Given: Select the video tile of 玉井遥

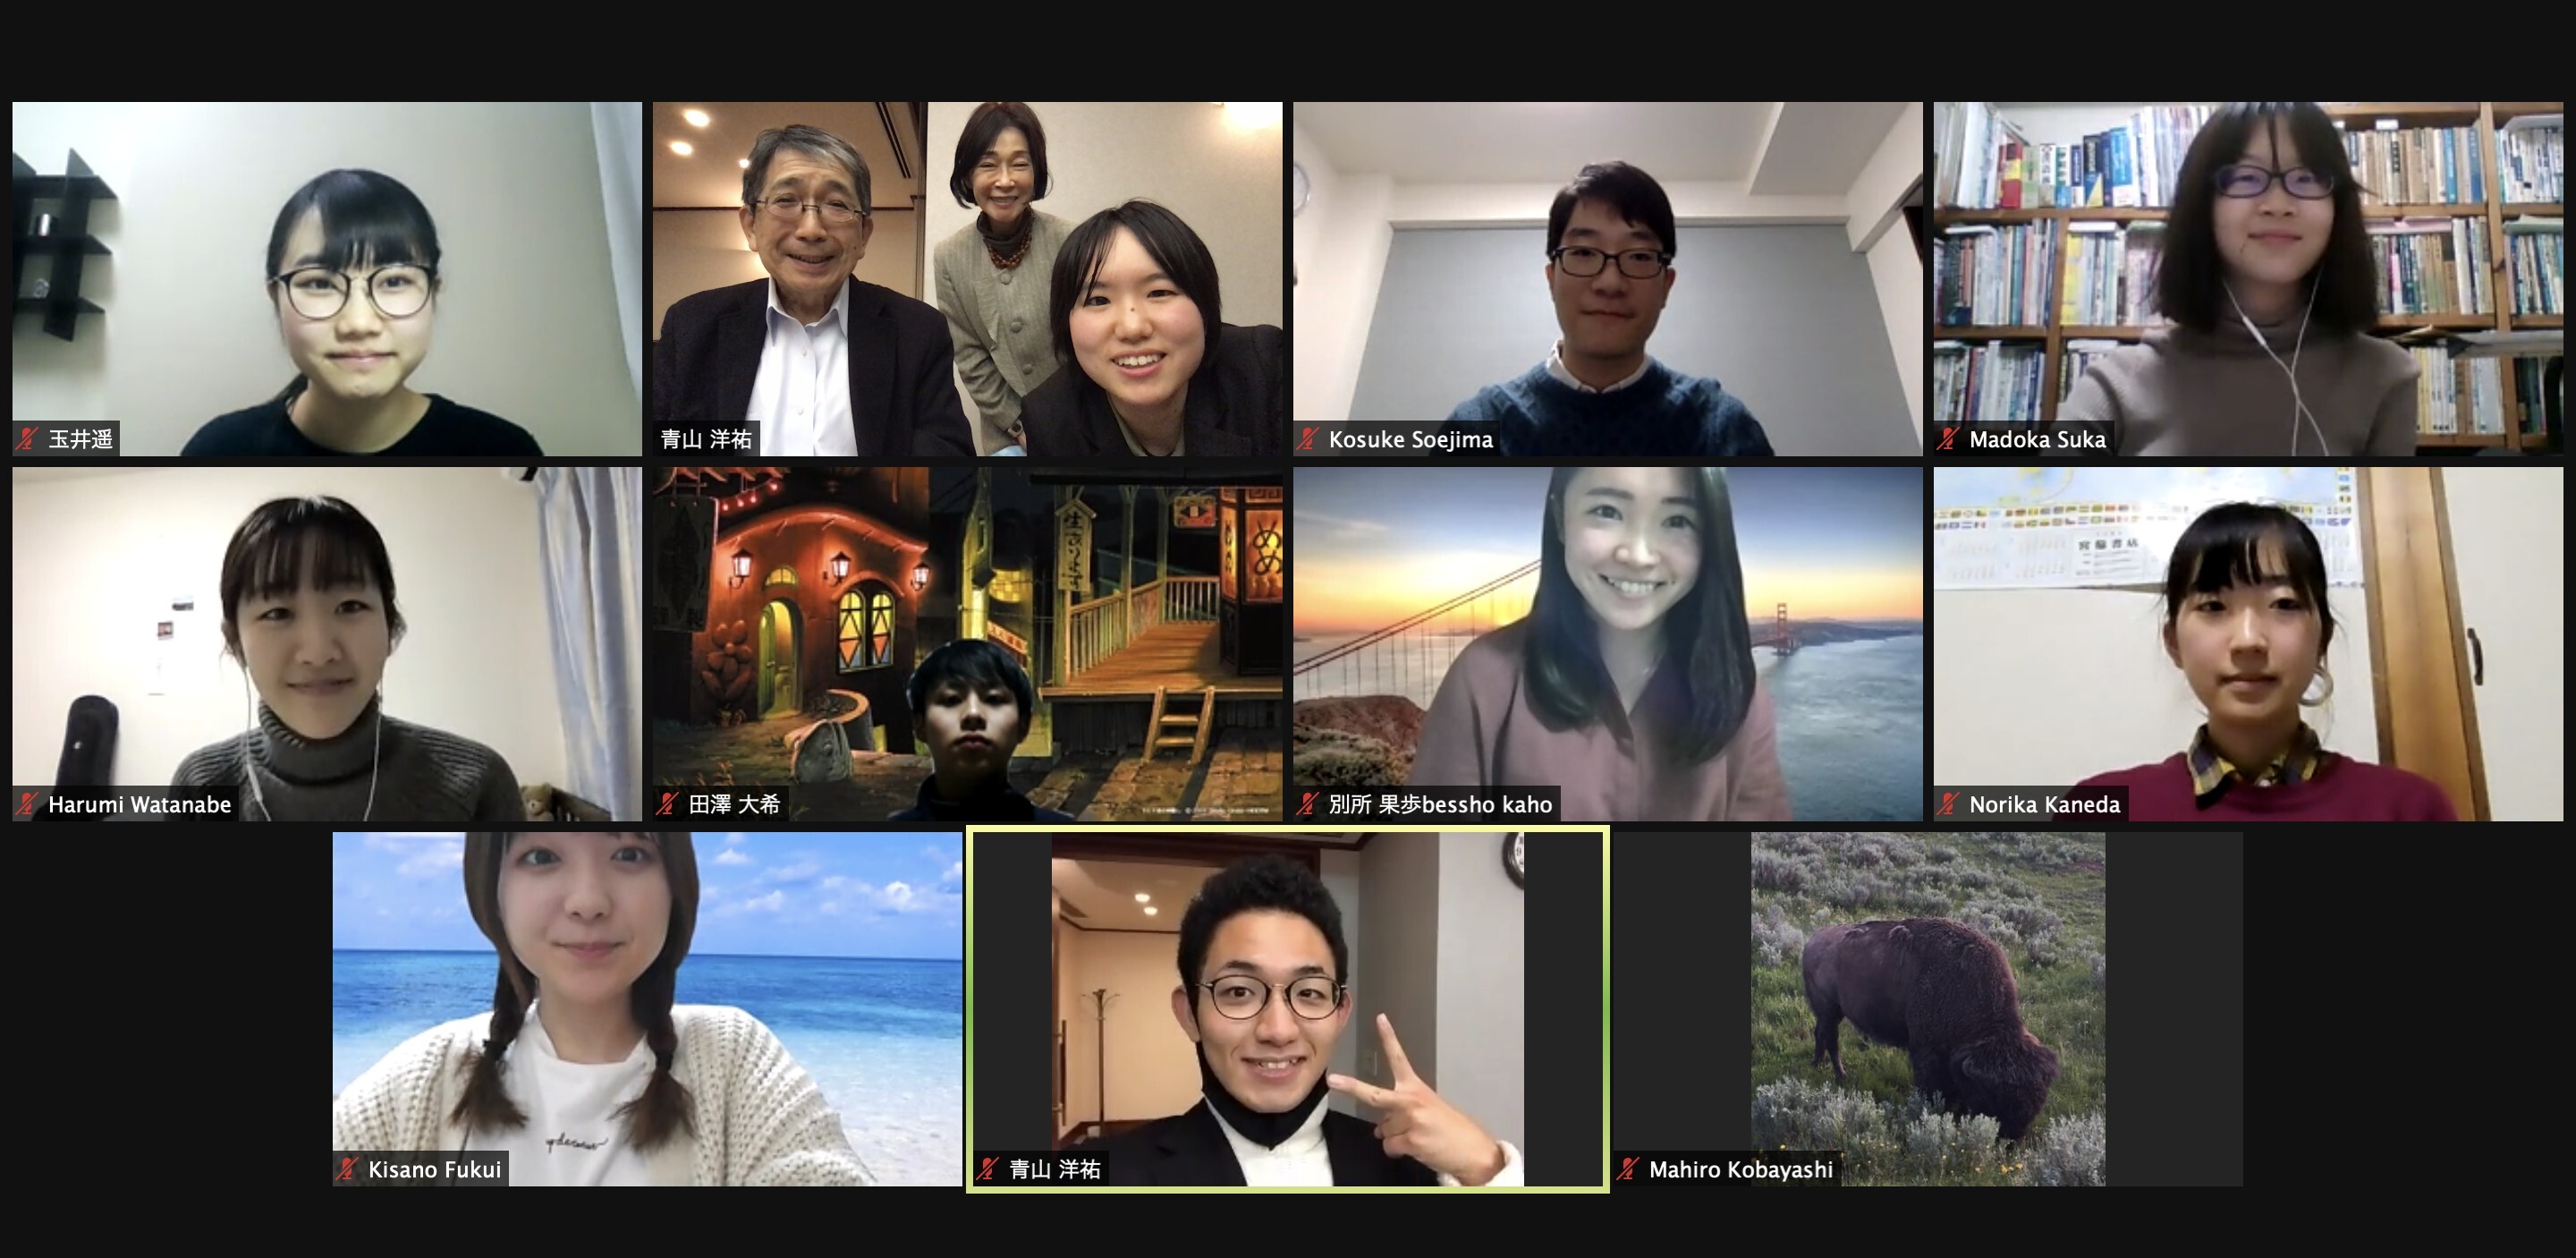Looking at the screenshot, I should click(327, 279).
